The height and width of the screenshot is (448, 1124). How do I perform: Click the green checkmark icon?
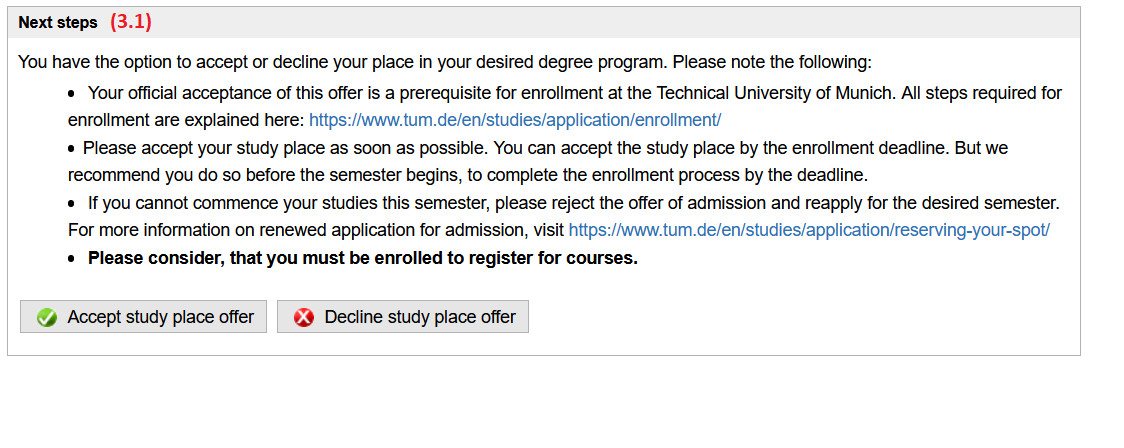[x=46, y=318]
